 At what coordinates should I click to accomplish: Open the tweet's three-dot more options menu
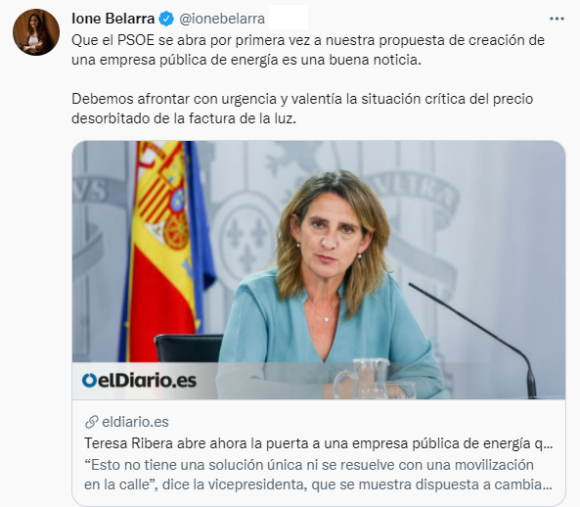pyautogui.click(x=557, y=19)
